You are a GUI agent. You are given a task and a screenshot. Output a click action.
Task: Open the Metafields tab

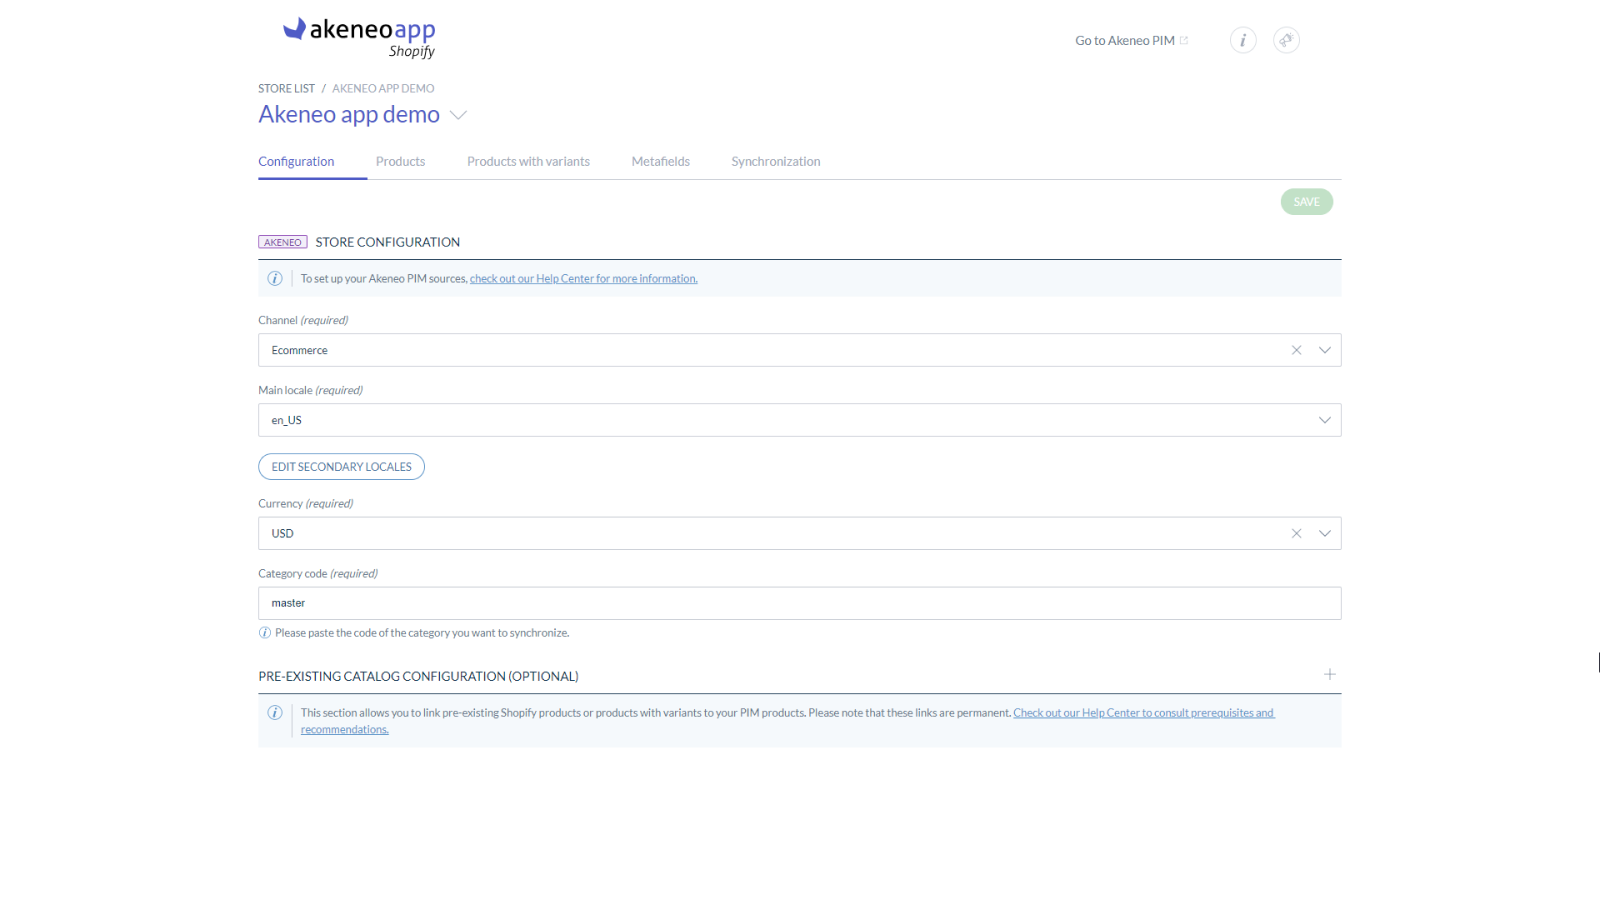[660, 161]
